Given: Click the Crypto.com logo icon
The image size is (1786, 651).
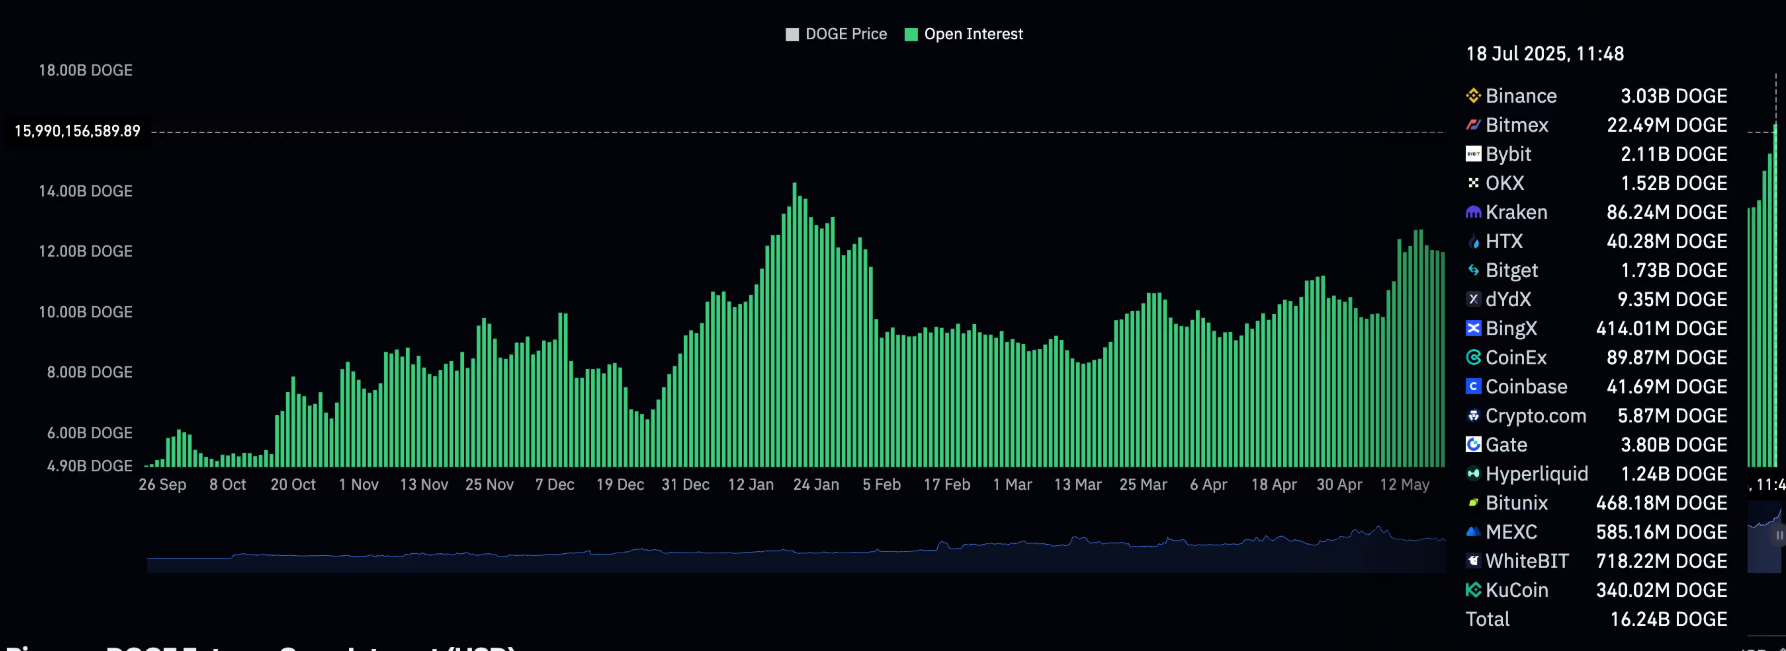Looking at the screenshot, I should coord(1473,415).
